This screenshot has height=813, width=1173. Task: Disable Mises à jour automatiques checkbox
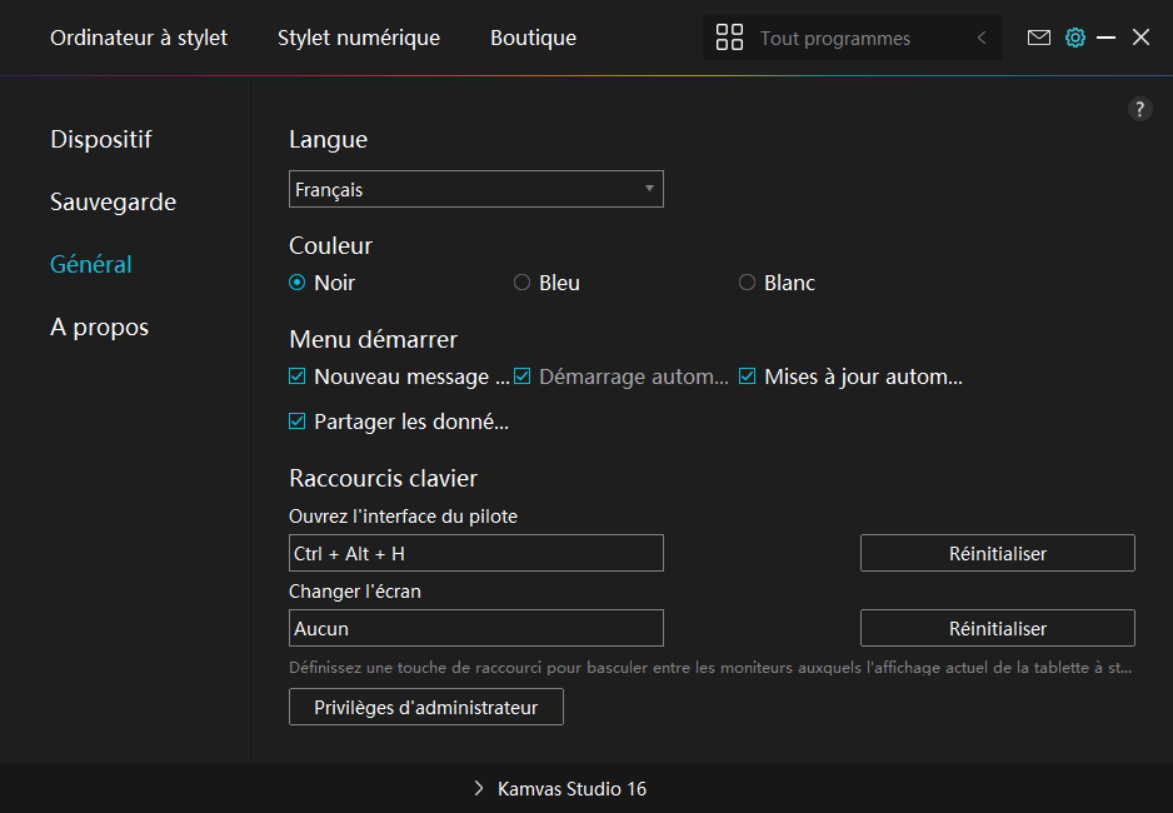(747, 377)
